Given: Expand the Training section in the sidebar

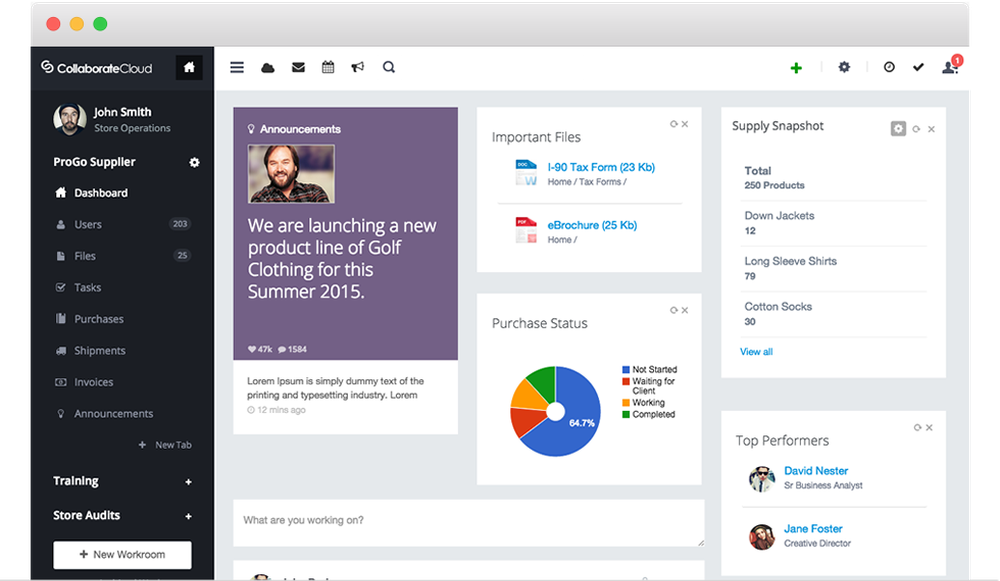Looking at the screenshot, I should pyautogui.click(x=190, y=481).
